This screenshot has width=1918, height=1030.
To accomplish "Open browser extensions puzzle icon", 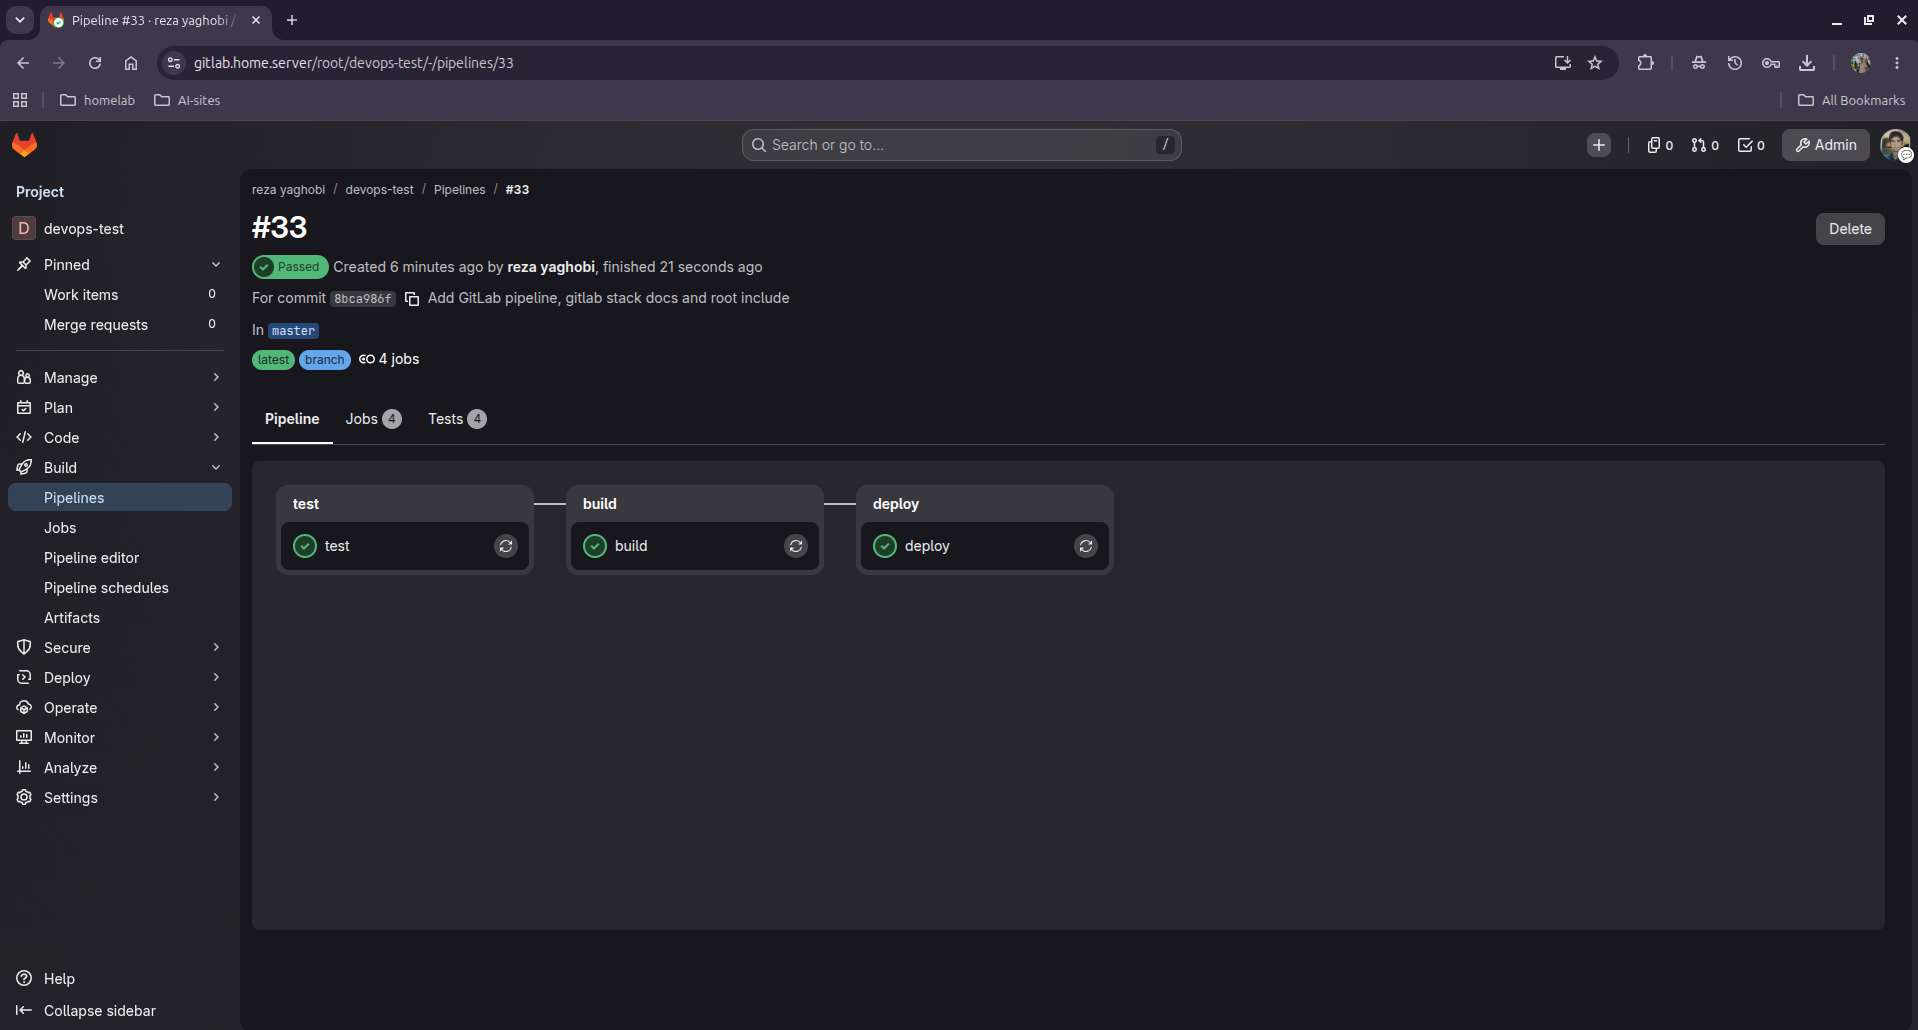I will click(1645, 63).
